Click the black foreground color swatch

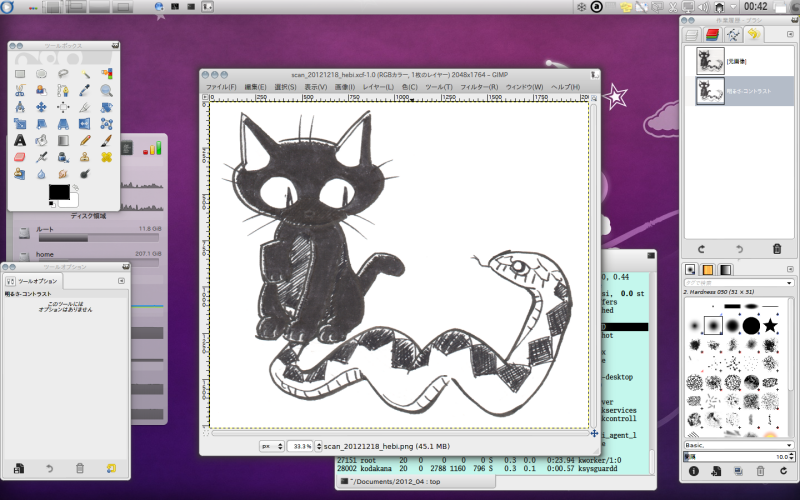point(59,192)
